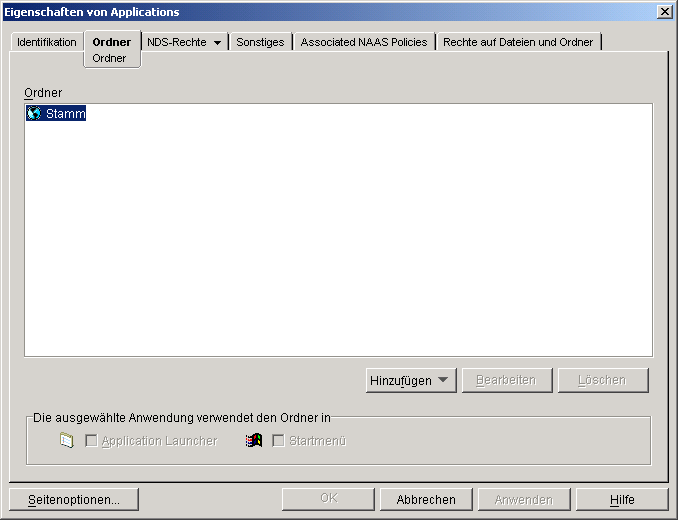Close the Eigenschaften von Applications dialog
678x520 pixels.
tap(664, 12)
